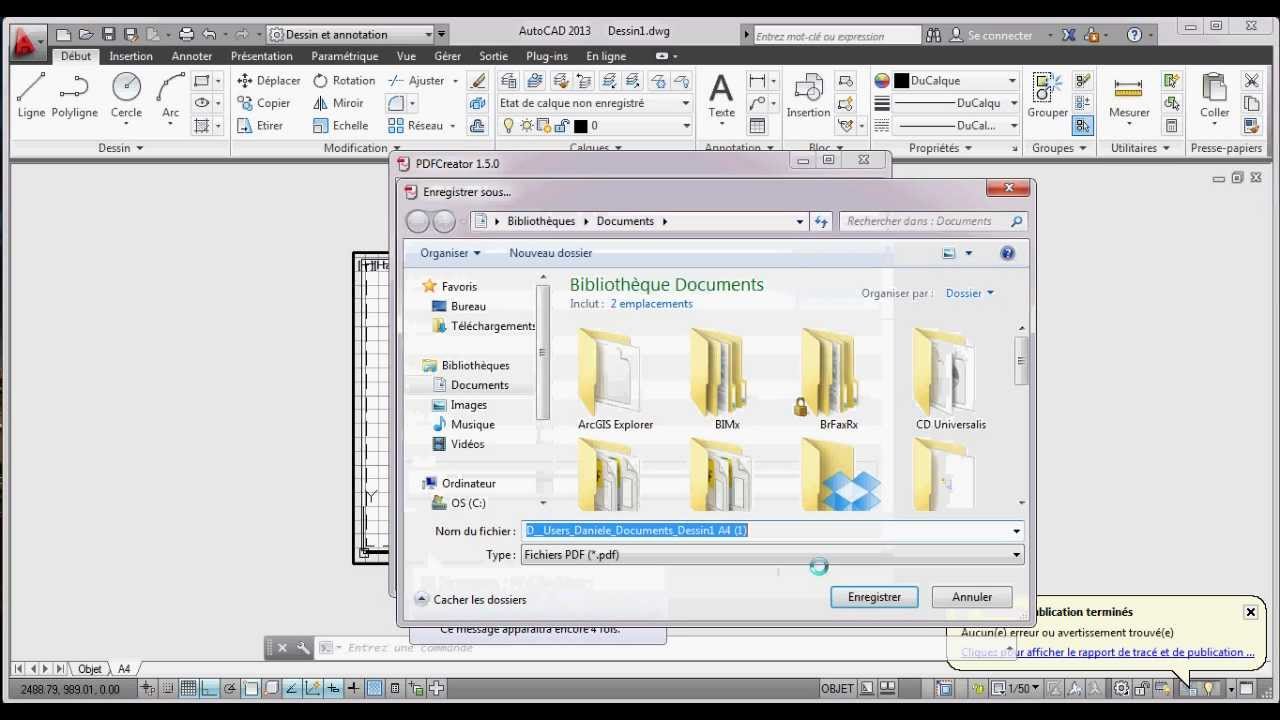Toggle ortho mode in status bar
Image resolution: width=1280 pixels, height=720 pixels.
[x=209, y=688]
